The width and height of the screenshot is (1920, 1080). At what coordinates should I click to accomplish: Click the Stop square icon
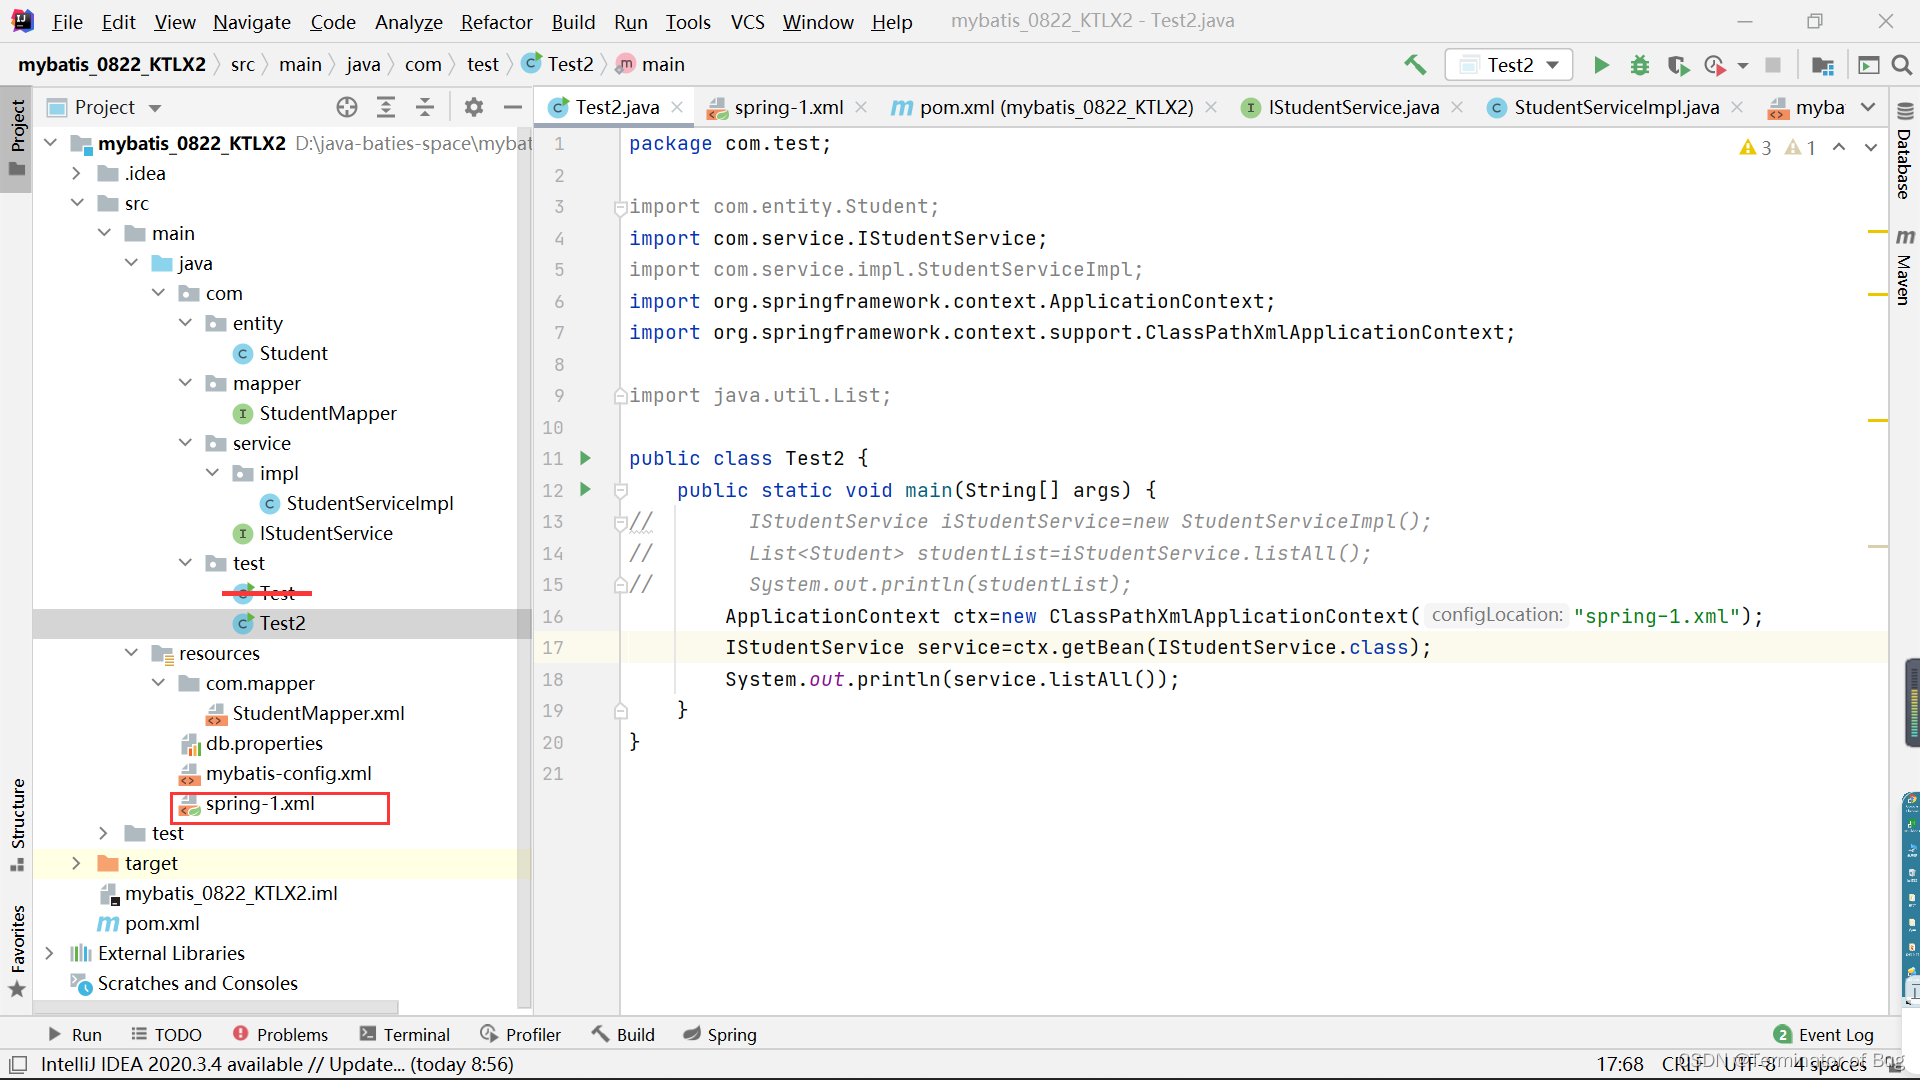(1773, 65)
